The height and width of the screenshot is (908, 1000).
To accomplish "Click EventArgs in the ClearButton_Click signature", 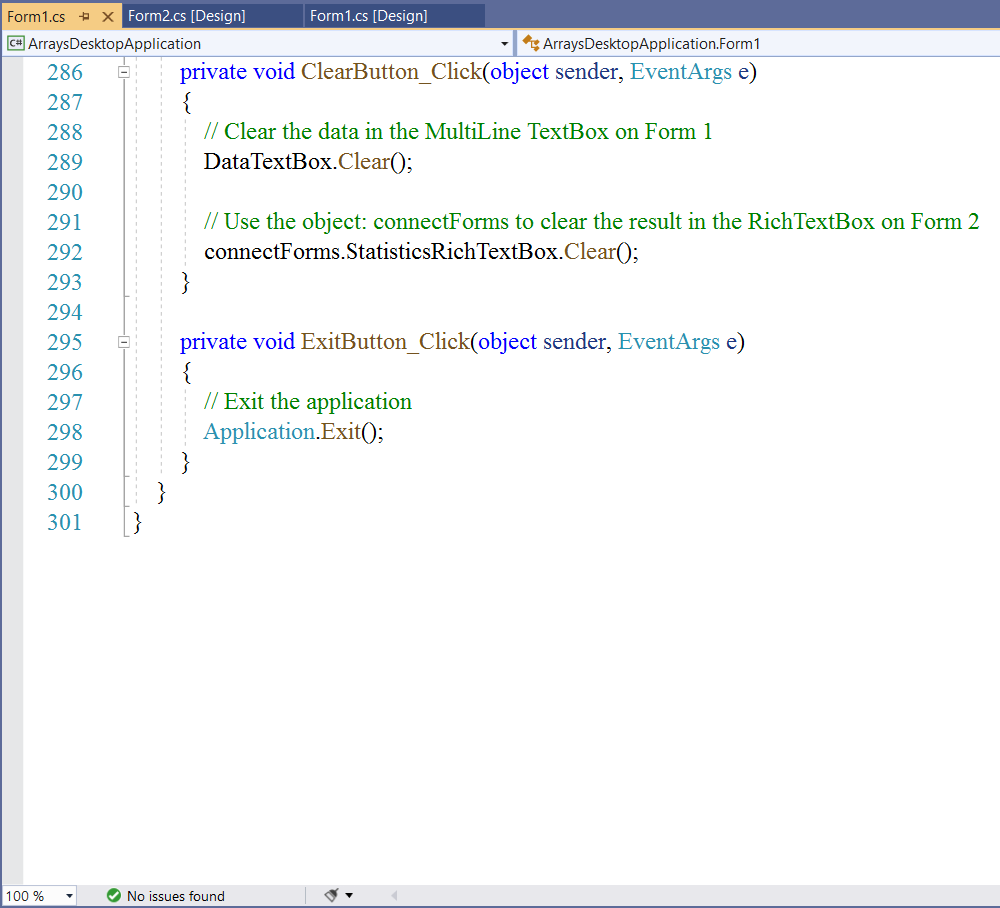I will [680, 71].
